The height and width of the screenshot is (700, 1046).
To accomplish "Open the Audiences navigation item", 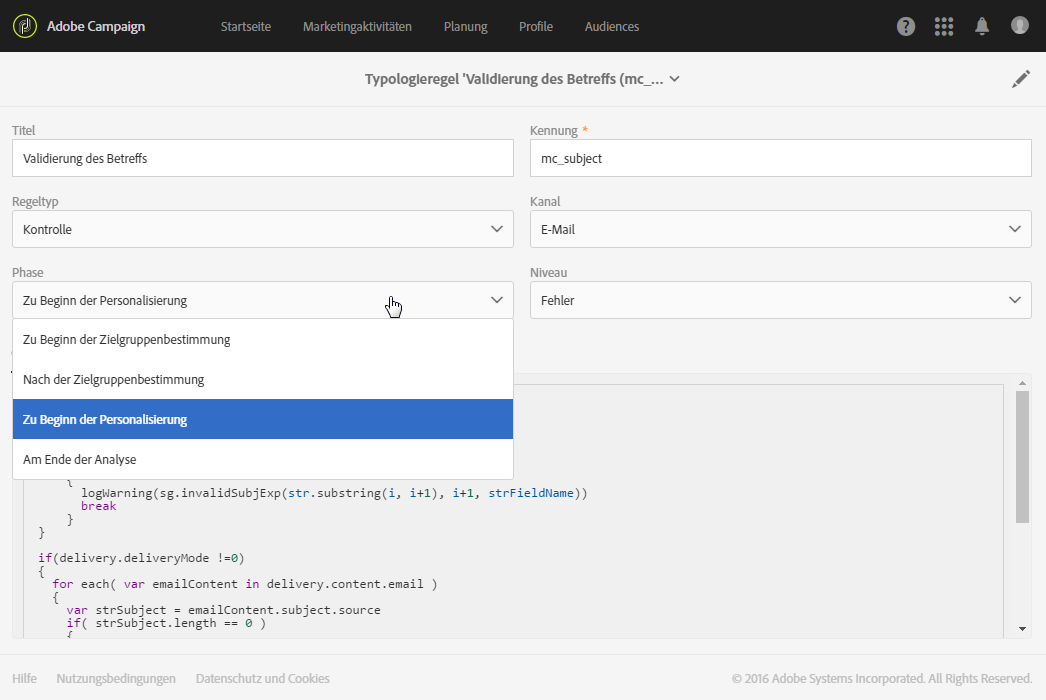I will [x=612, y=27].
